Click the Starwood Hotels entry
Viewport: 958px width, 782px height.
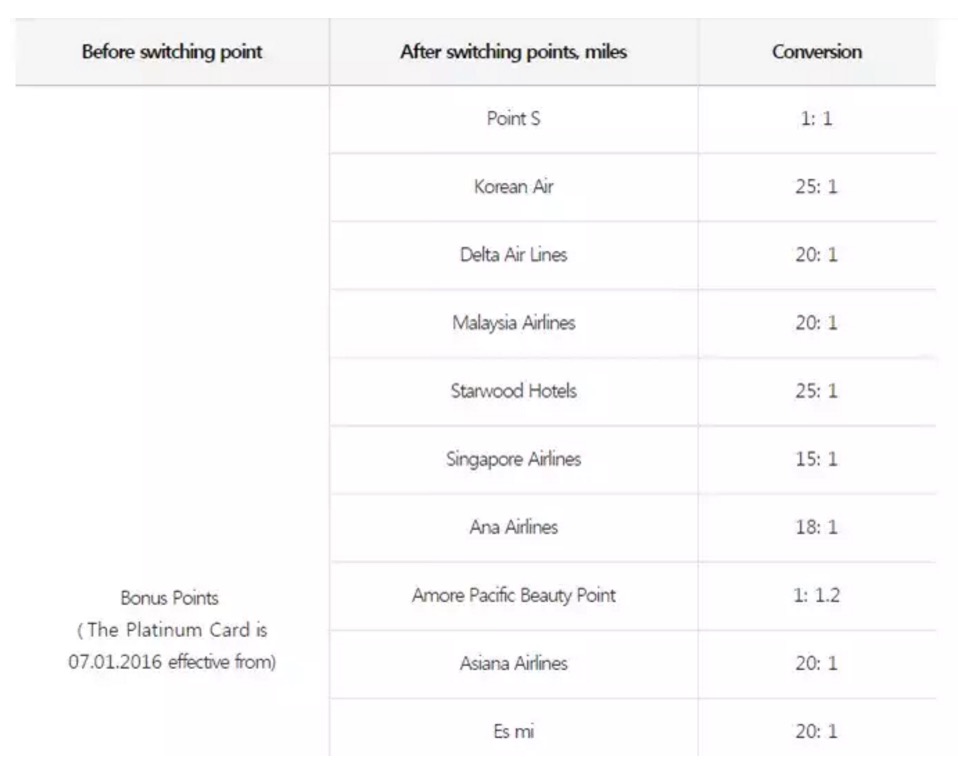513,391
